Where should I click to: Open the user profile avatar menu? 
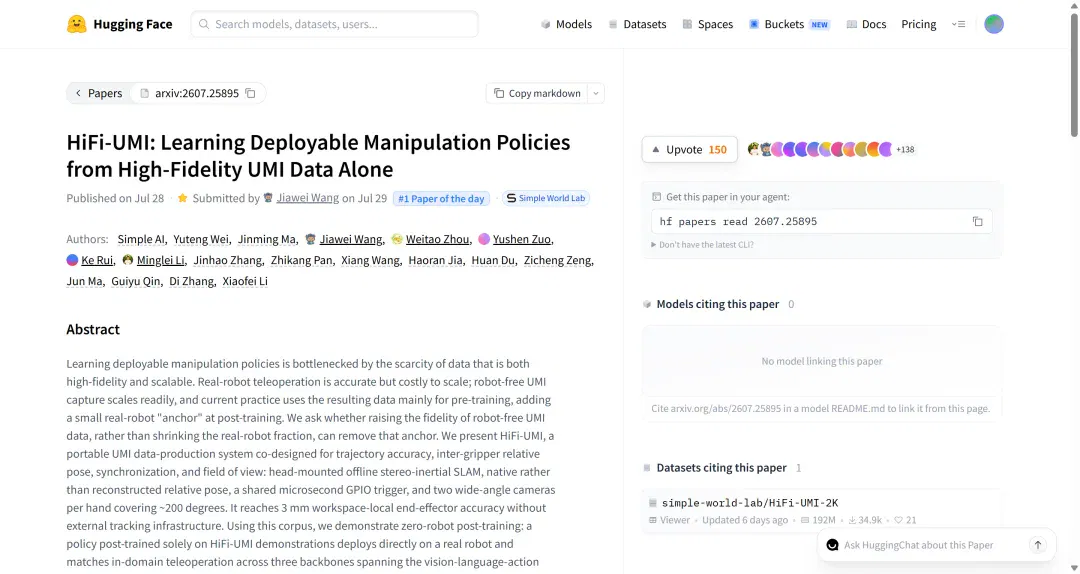(994, 24)
